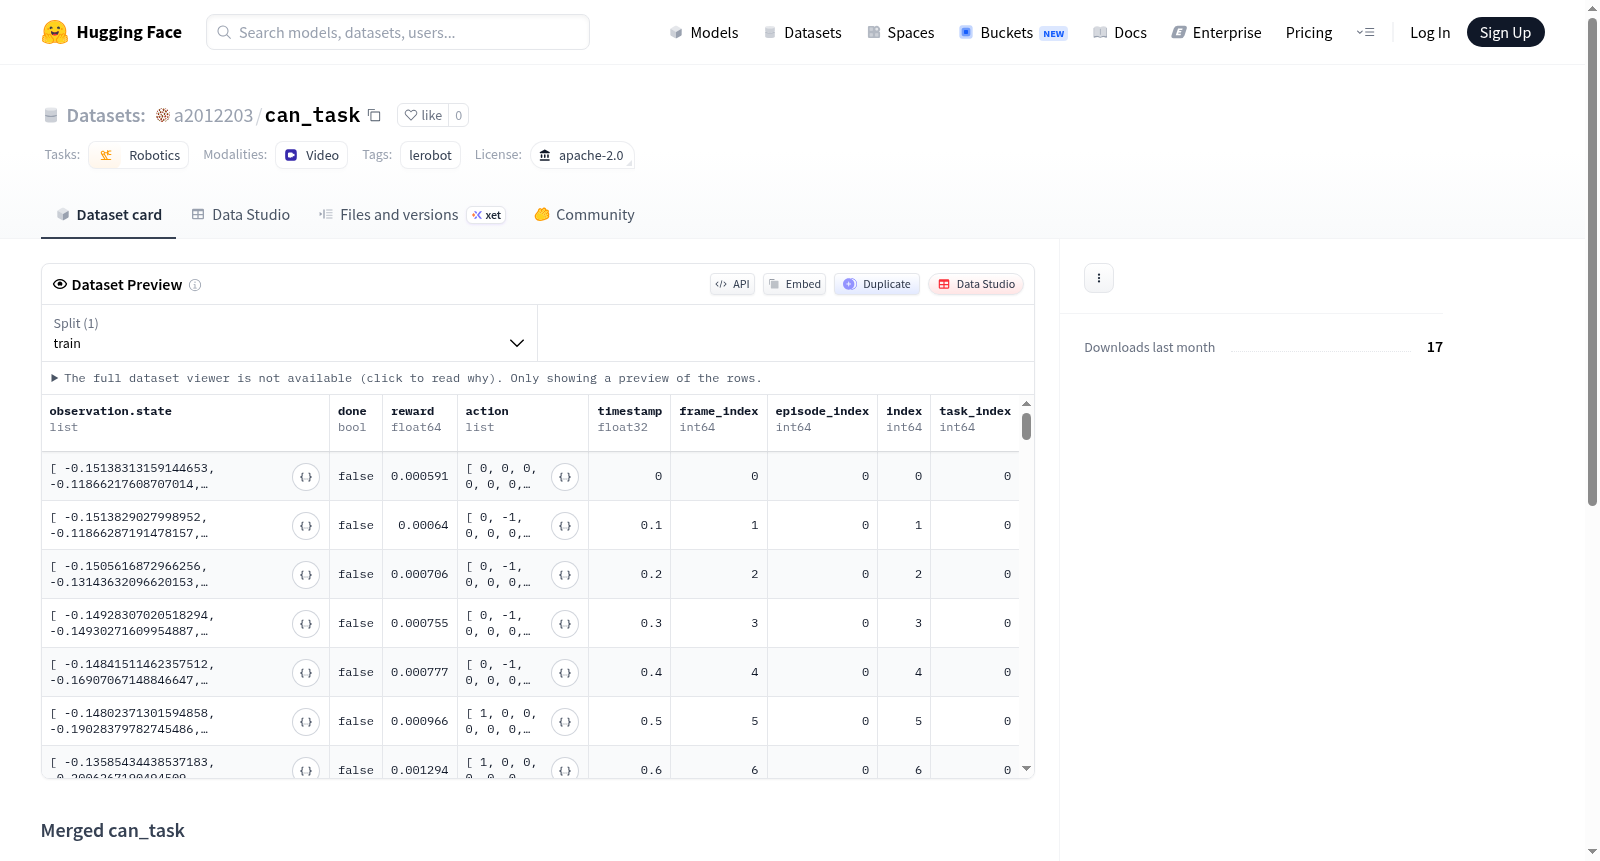Open Buckets in top navigation
The width and height of the screenshot is (1600, 861).
point(1013,32)
